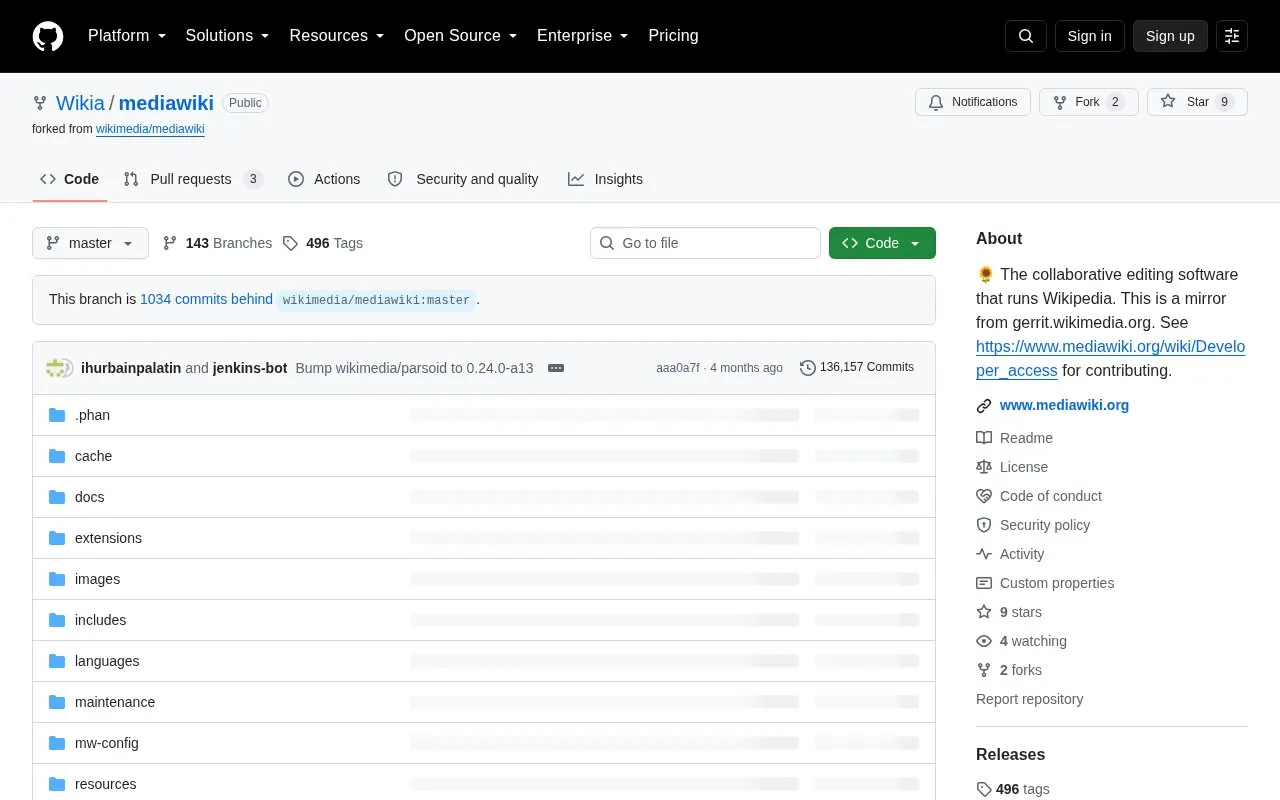
Task: Expand the Enterprise menu
Action: 583,36
